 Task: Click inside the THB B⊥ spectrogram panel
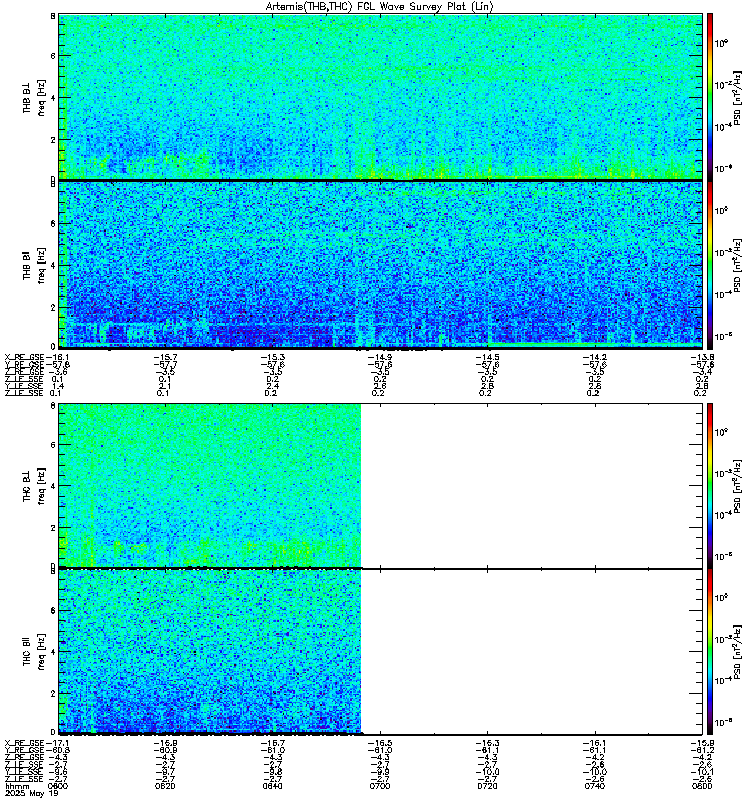380,96
